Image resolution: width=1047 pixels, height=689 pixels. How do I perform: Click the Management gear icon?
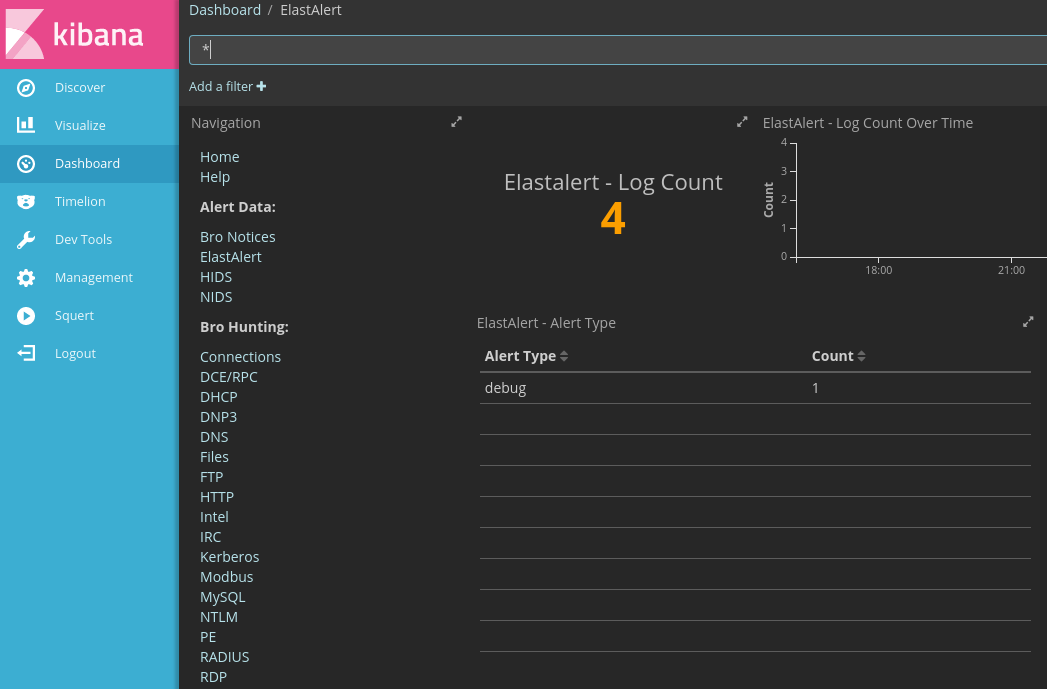[26, 278]
